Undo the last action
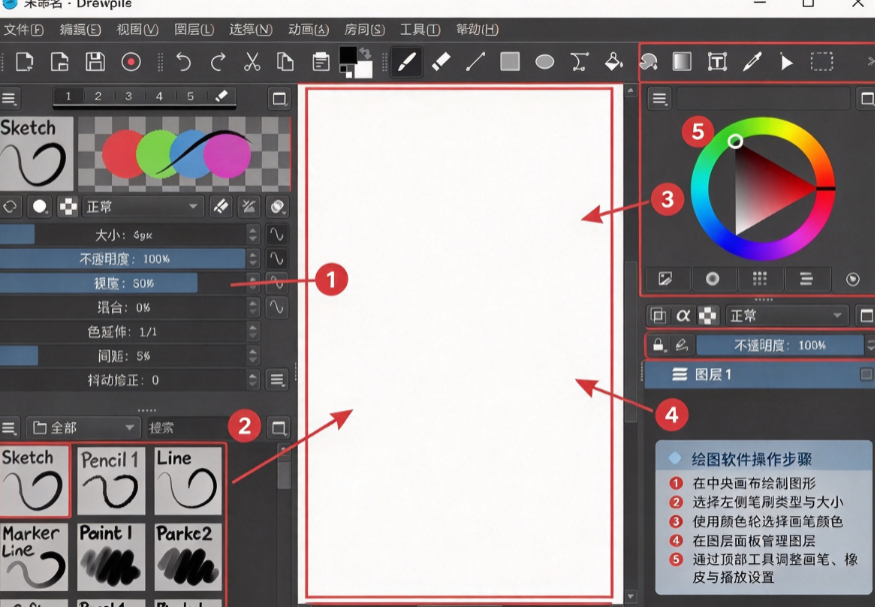The image size is (875, 607). click(x=183, y=61)
